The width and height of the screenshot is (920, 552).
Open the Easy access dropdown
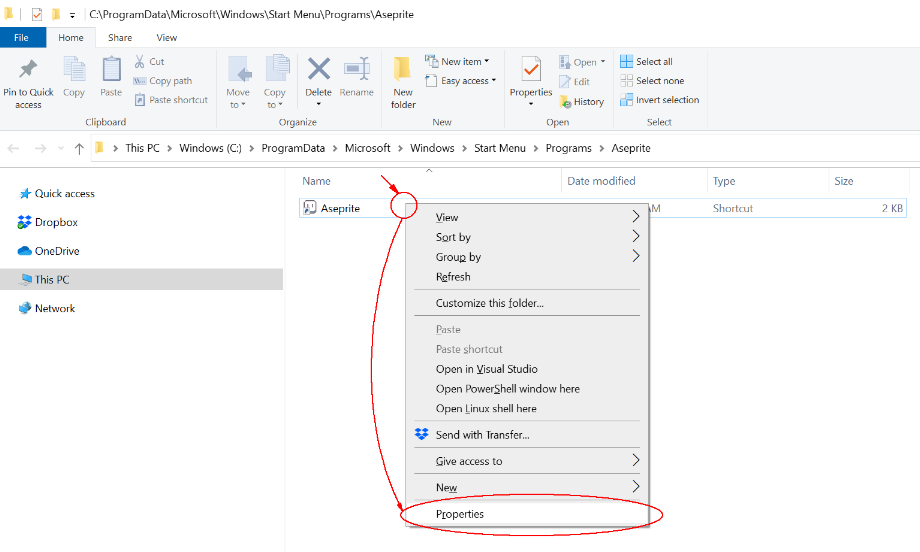[462, 81]
